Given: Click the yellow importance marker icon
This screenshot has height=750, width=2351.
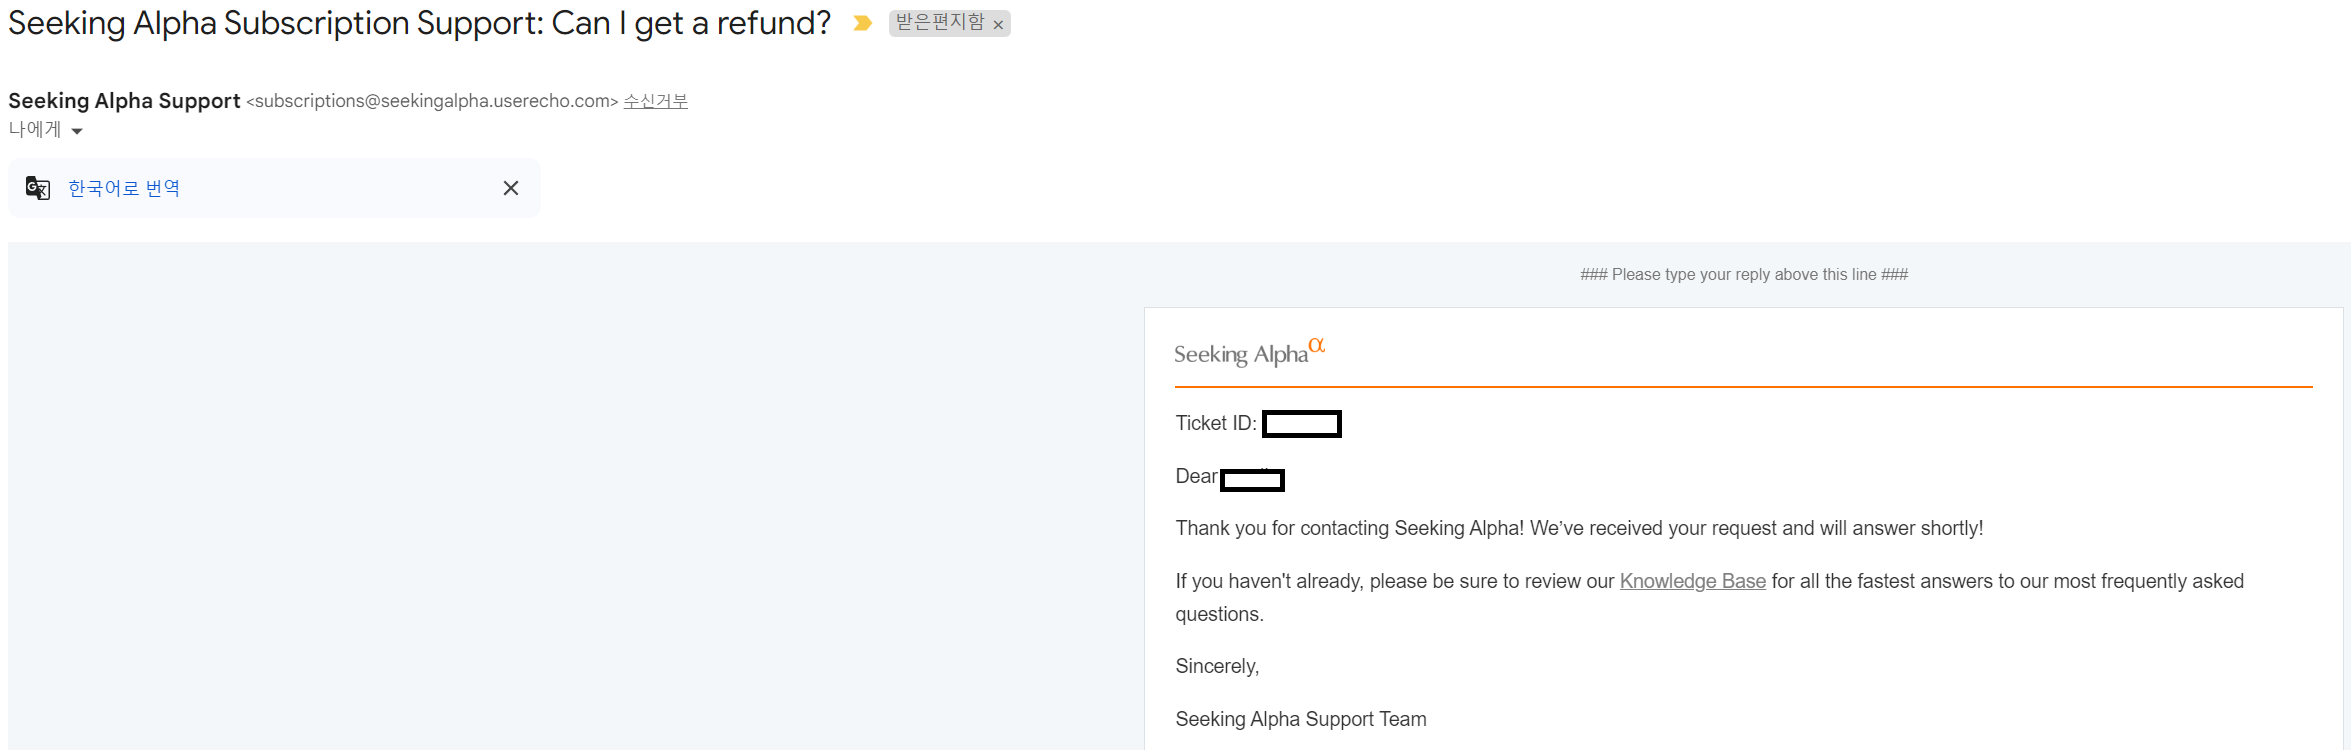Looking at the screenshot, I should (x=862, y=23).
